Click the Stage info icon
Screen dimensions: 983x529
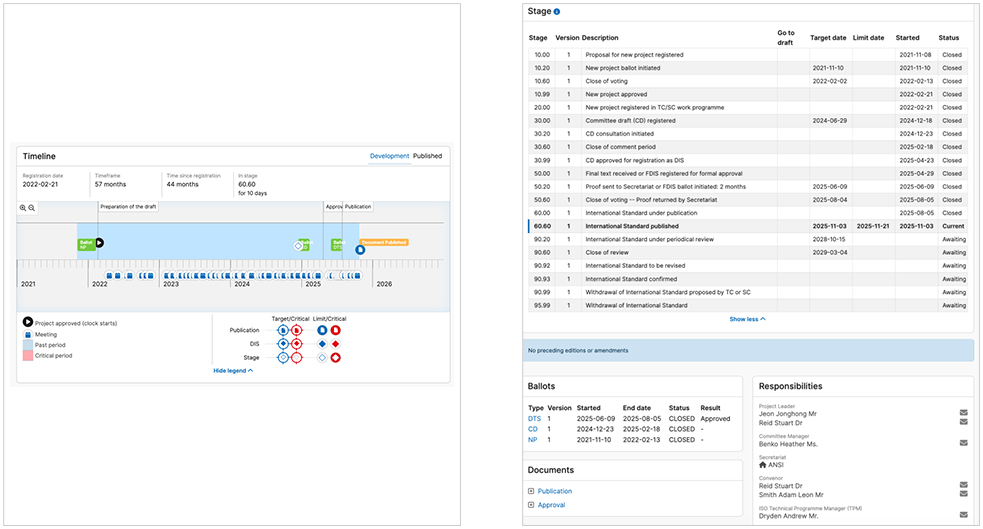(557, 12)
